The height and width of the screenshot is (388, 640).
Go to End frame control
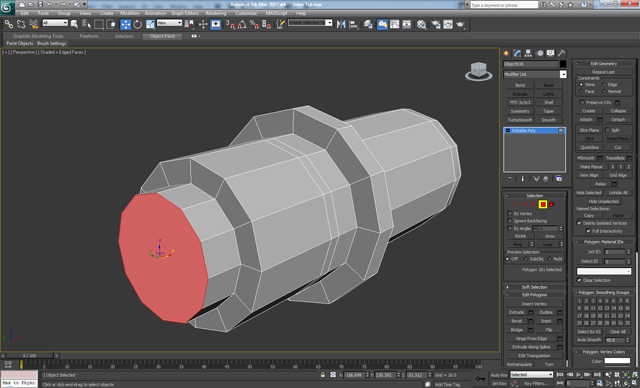point(597,375)
